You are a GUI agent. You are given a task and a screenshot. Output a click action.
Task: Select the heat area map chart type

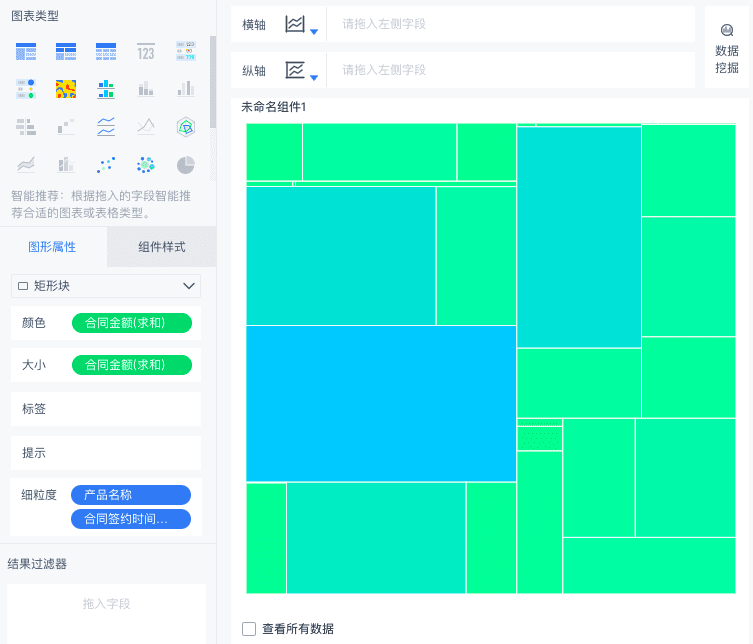click(66, 89)
